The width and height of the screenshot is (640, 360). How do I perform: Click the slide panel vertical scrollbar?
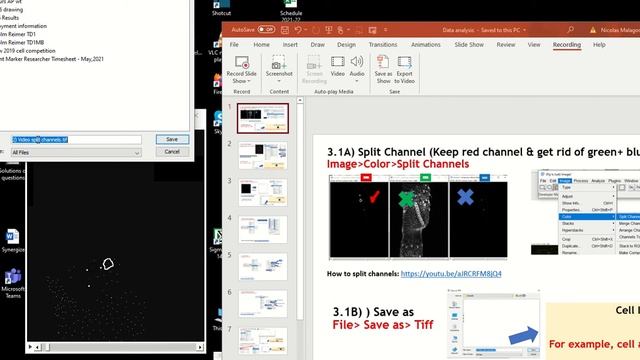[x=300, y=212]
